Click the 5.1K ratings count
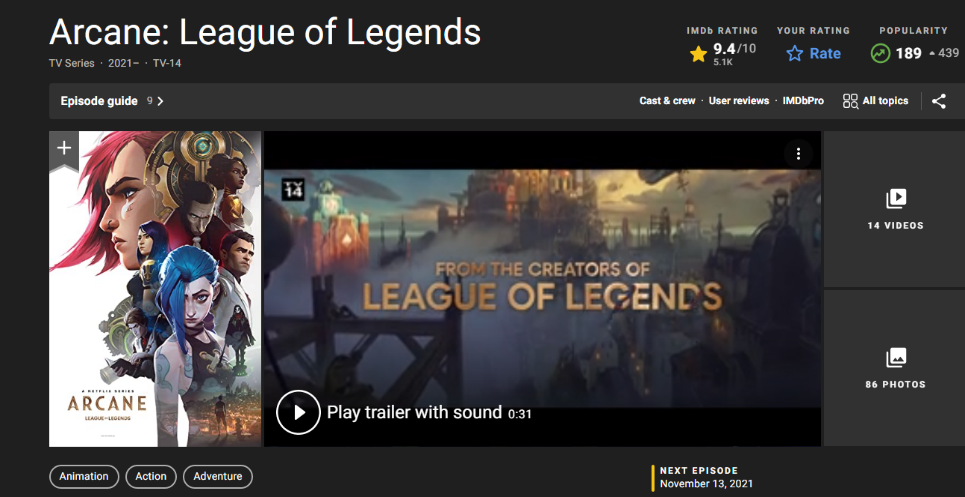 coord(723,62)
